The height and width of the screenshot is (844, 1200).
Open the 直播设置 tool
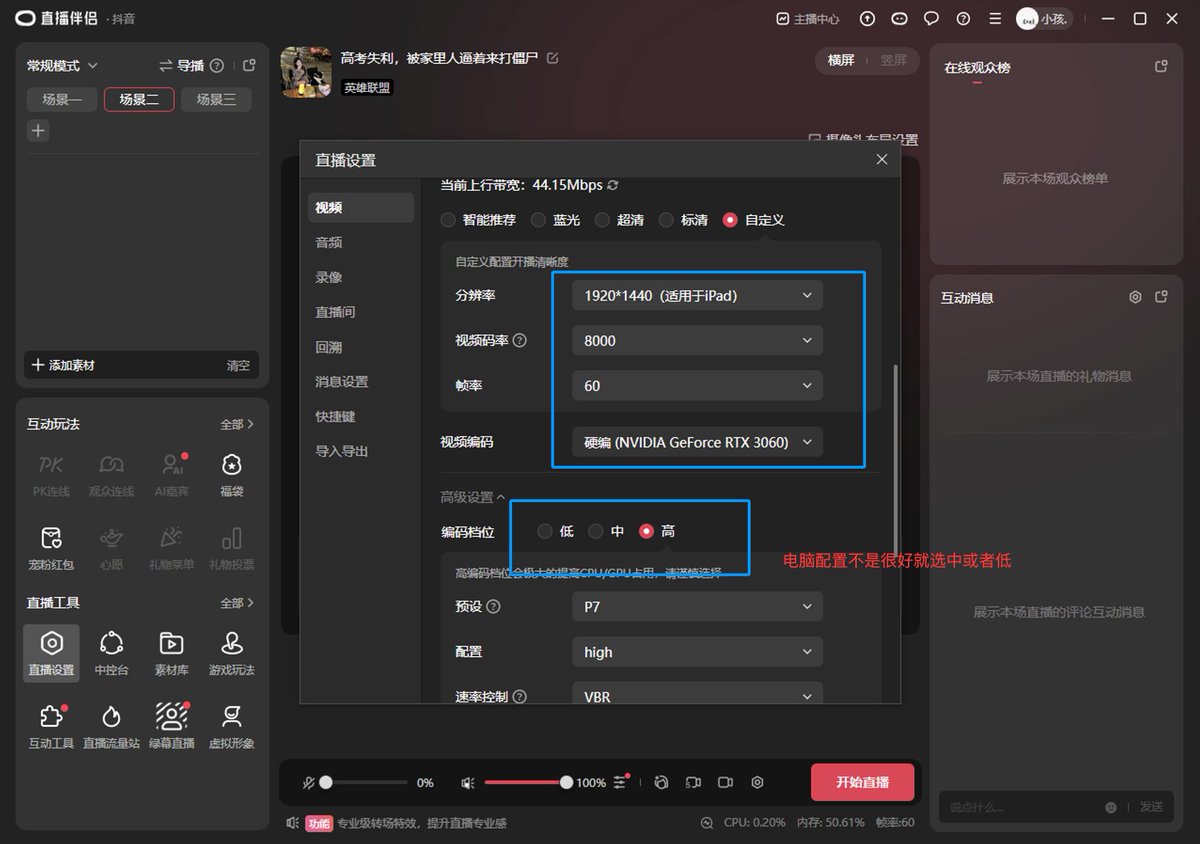tap(51, 653)
